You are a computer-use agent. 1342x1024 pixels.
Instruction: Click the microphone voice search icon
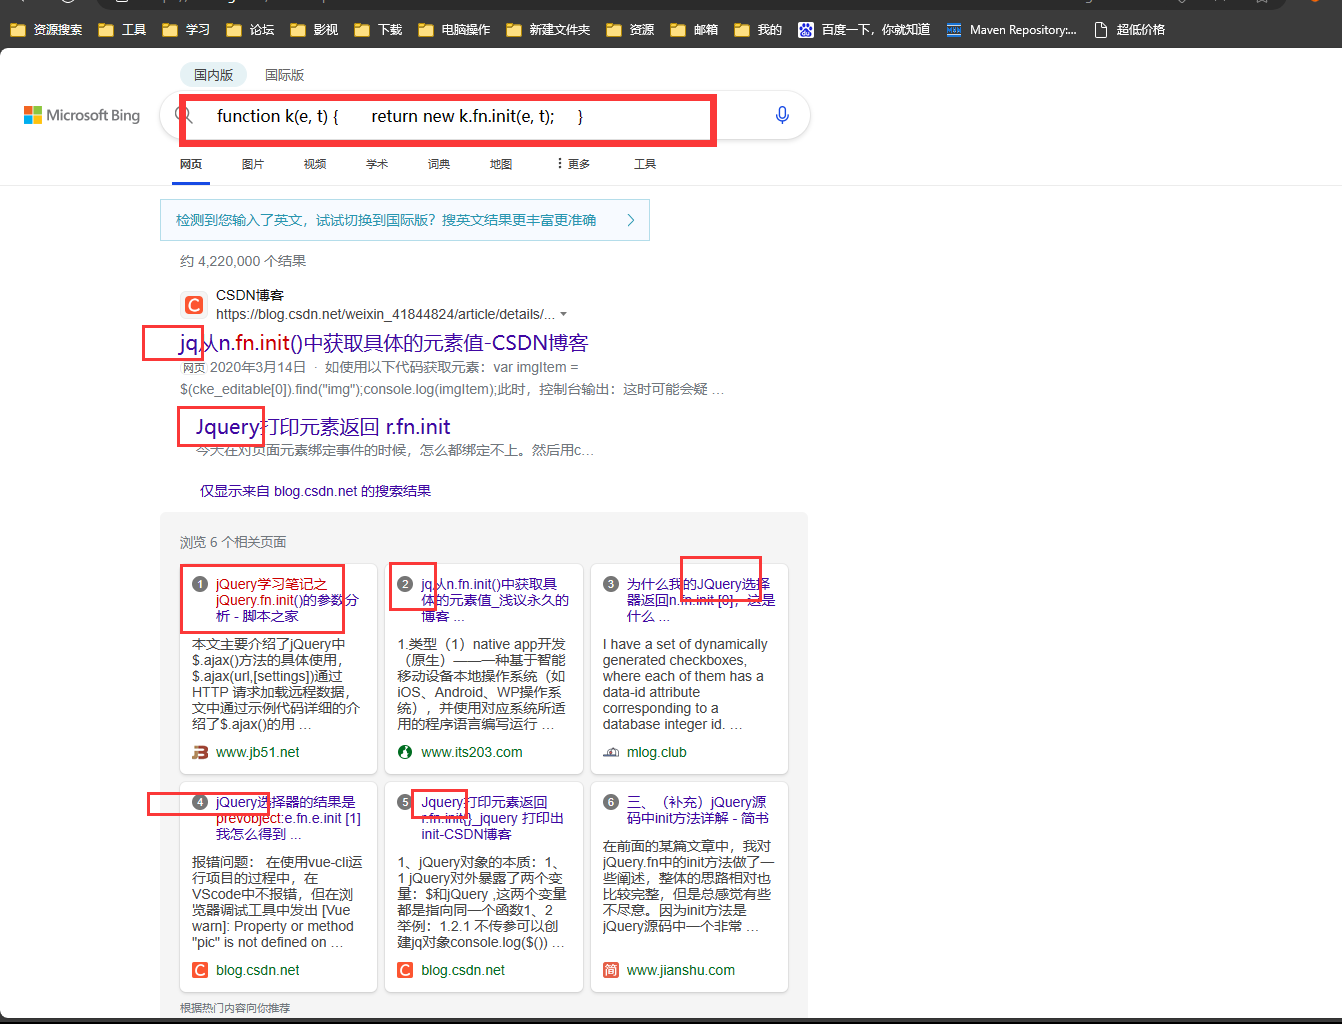click(x=782, y=115)
